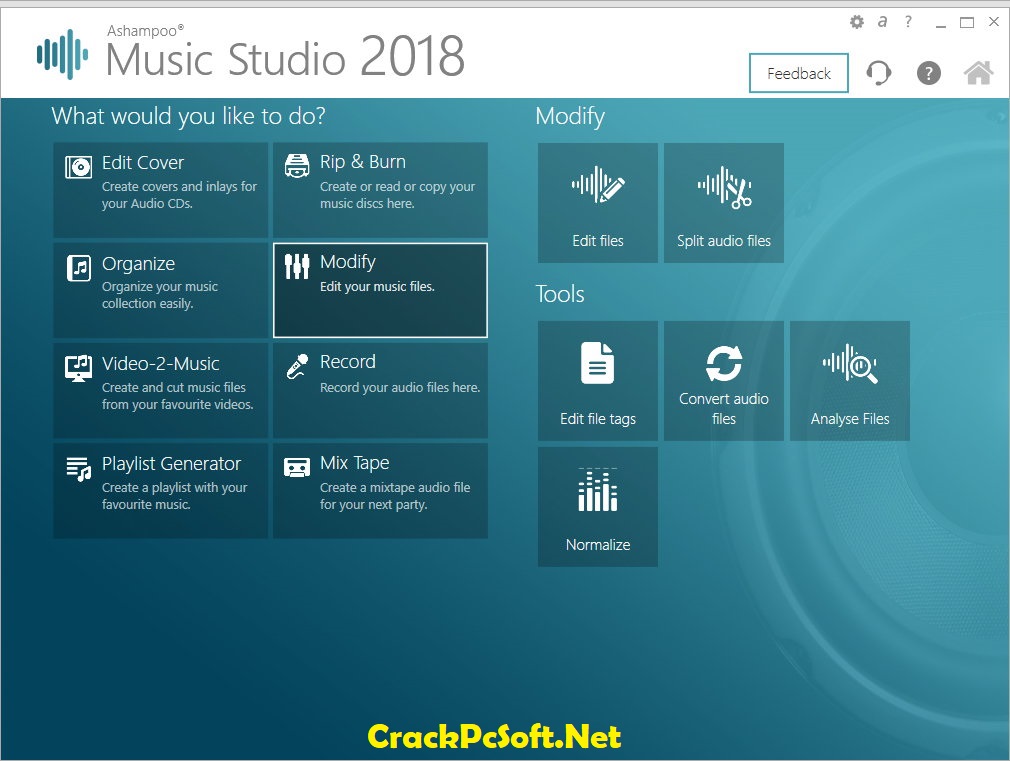Click the Ashampoo waveform logo
This screenshot has width=1010, height=761.
[62, 54]
